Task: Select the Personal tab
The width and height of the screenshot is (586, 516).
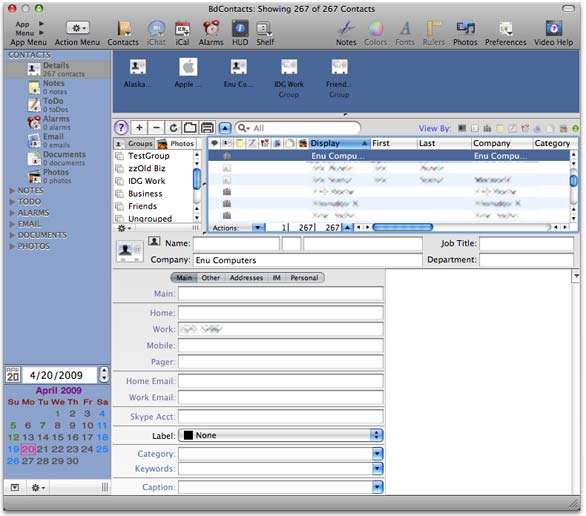Action: coord(304,278)
